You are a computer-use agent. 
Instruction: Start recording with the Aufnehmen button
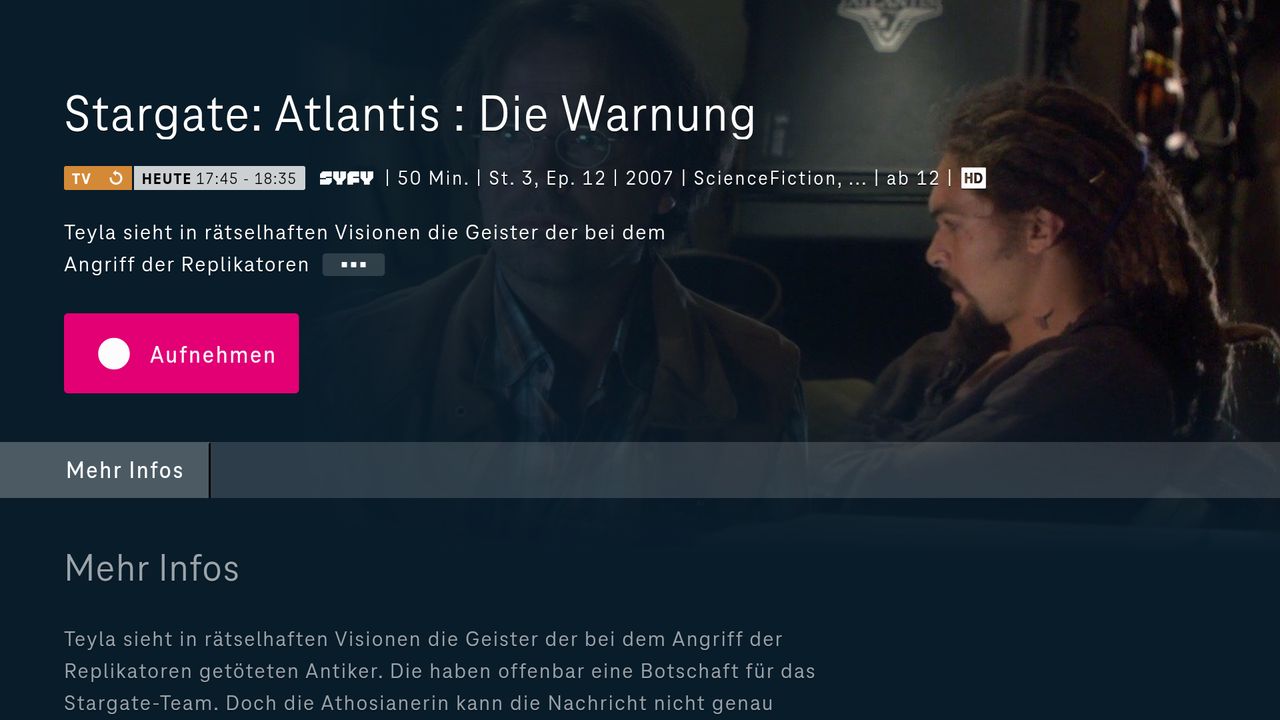click(x=181, y=353)
